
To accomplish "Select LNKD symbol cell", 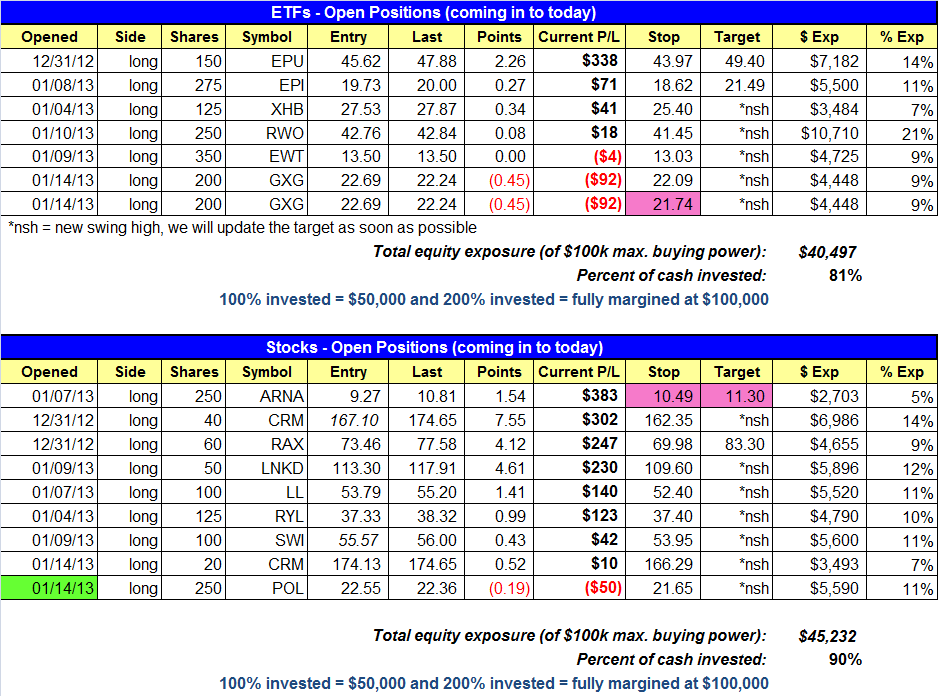I will pyautogui.click(x=267, y=468).
